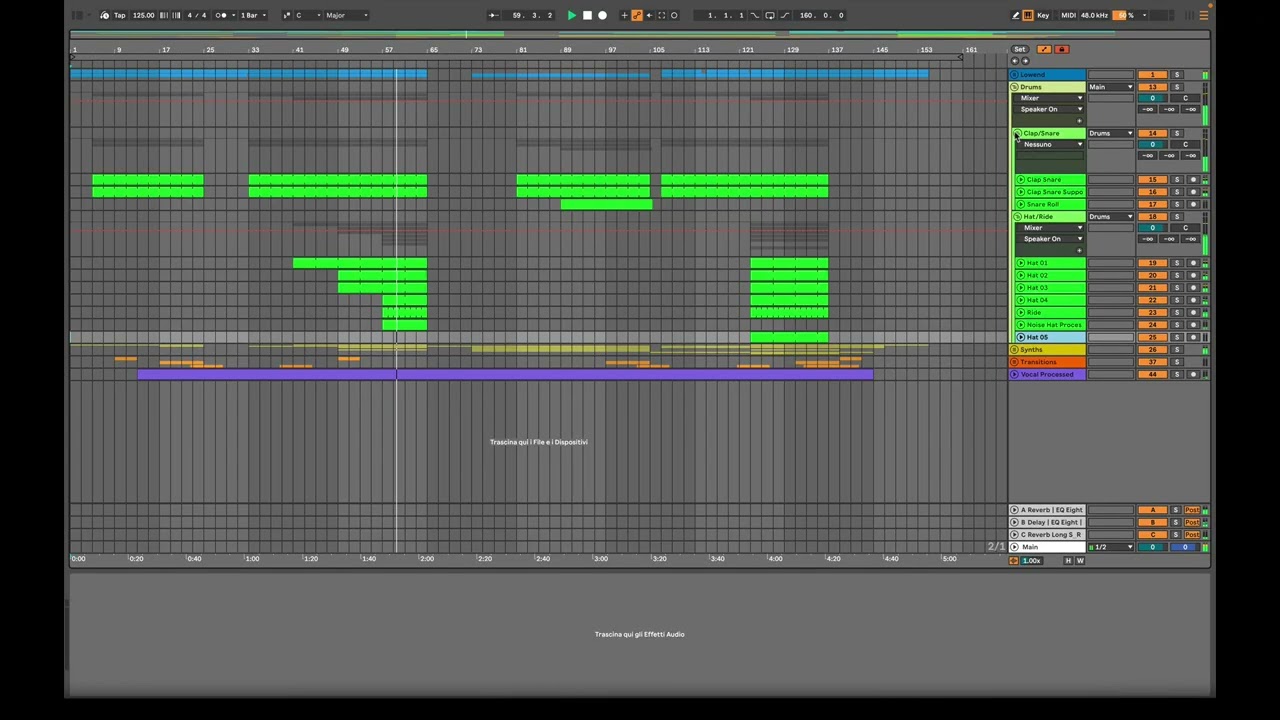Click the Stop transport button
The width and height of the screenshot is (1280, 720).
[587, 15]
